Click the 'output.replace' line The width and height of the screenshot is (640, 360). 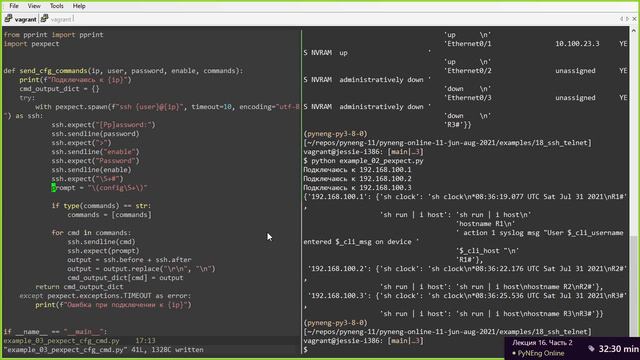pos(141,269)
